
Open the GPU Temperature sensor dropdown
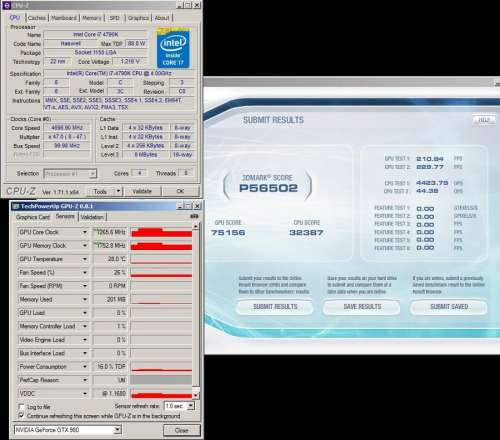[x=85, y=259]
